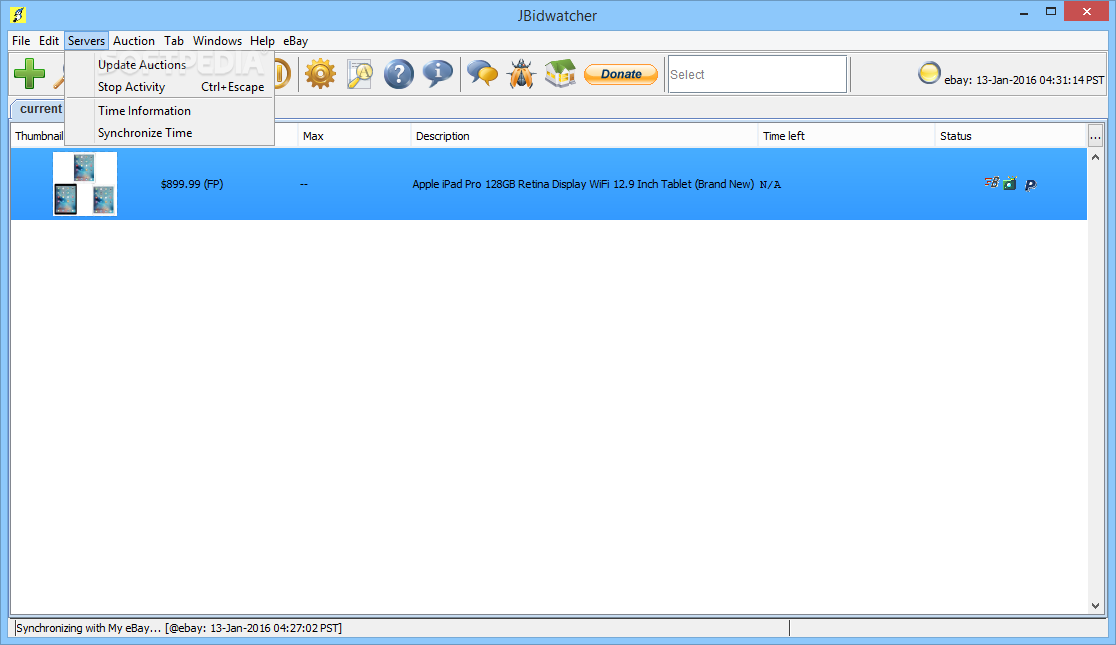Sort by the Time left column header
The height and width of the screenshot is (645, 1116).
[846, 135]
